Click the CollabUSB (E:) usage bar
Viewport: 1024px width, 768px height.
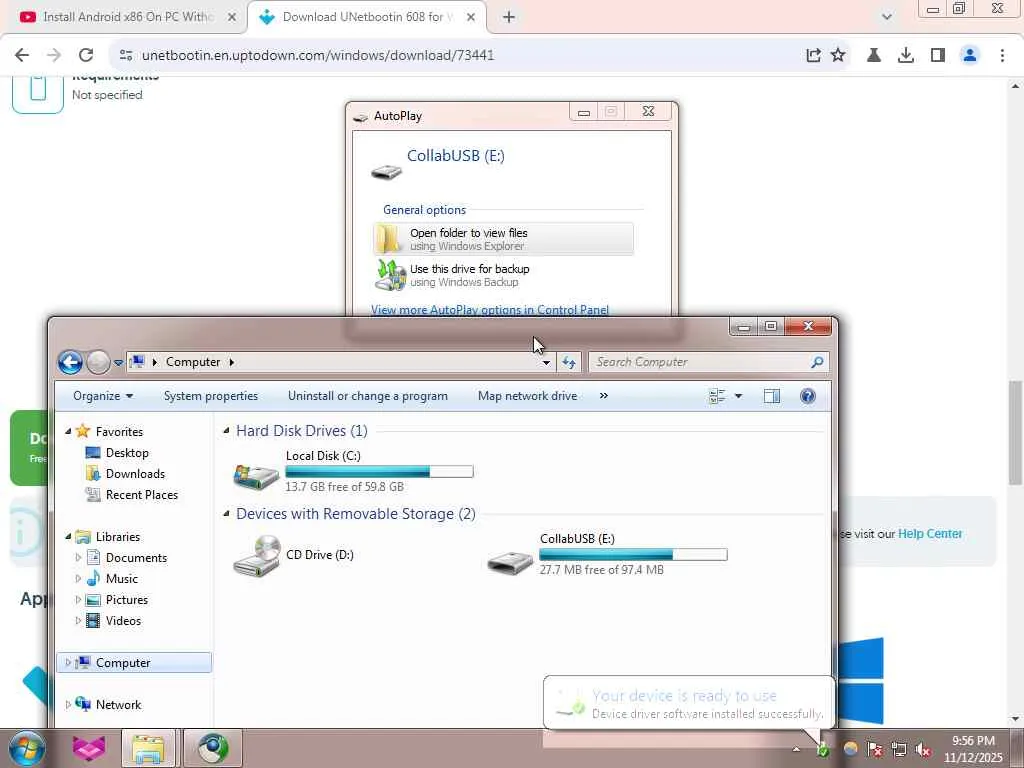click(x=633, y=554)
